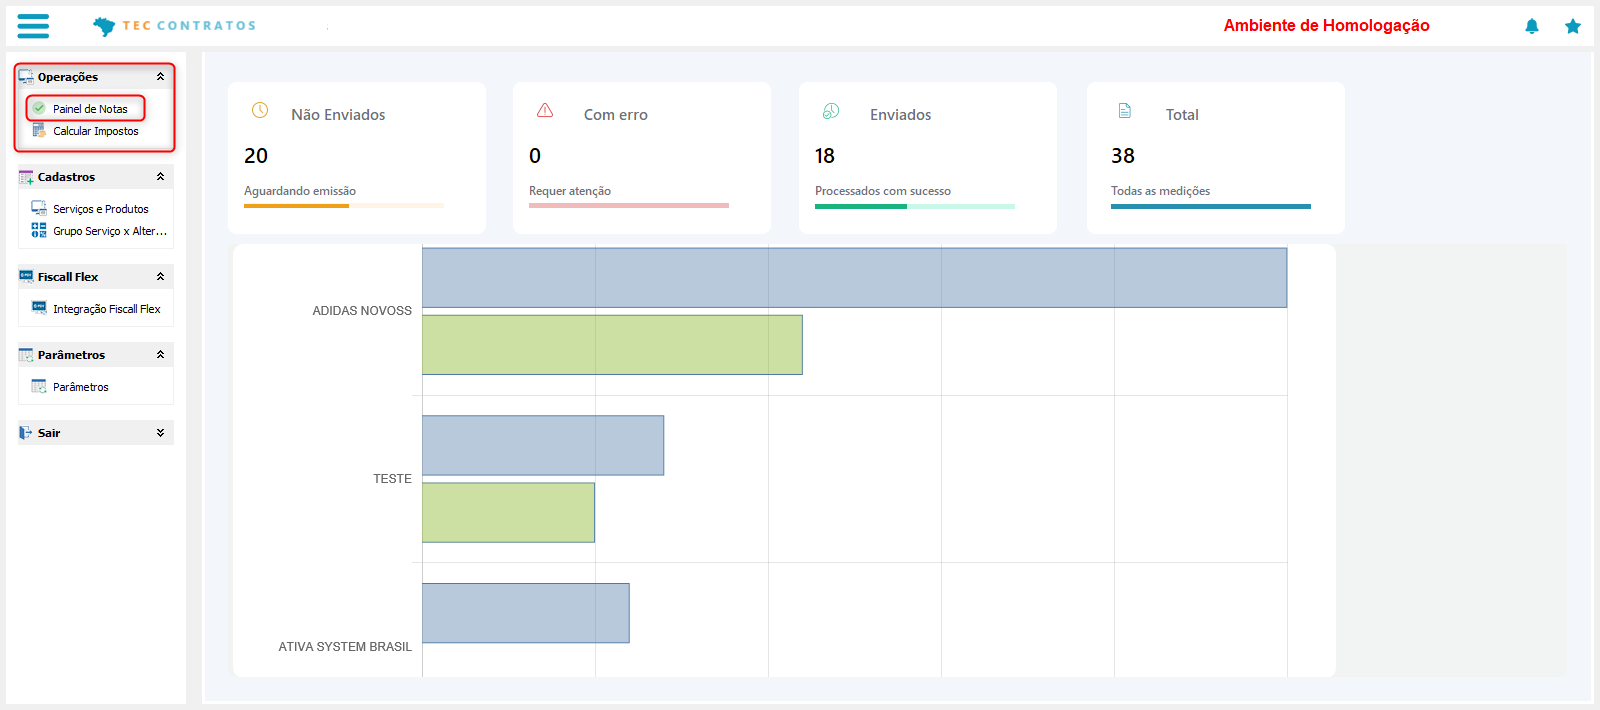Click the document icon on Total card
The width and height of the screenshot is (1600, 710).
point(1125,111)
